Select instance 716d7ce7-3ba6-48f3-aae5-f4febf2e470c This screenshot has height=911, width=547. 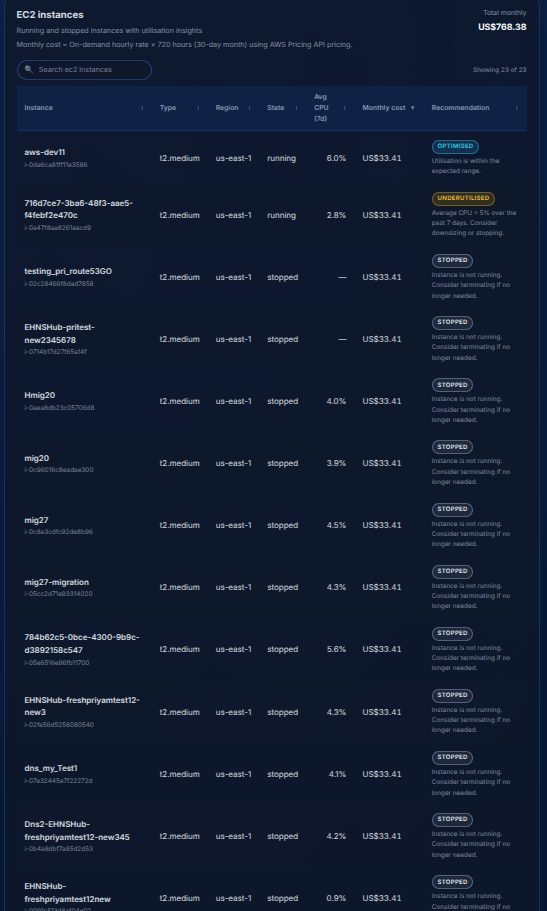[x=78, y=209]
